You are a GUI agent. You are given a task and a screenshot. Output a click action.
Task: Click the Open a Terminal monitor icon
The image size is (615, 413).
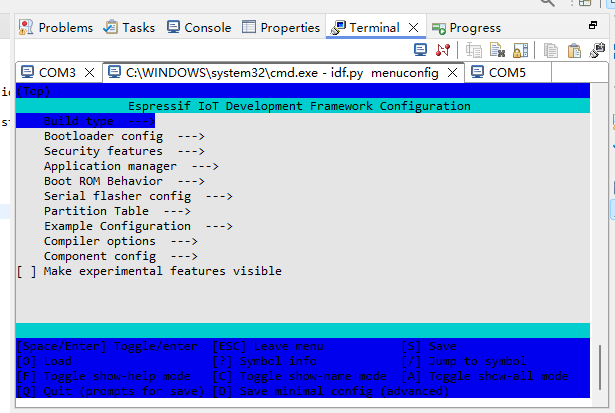(420, 50)
